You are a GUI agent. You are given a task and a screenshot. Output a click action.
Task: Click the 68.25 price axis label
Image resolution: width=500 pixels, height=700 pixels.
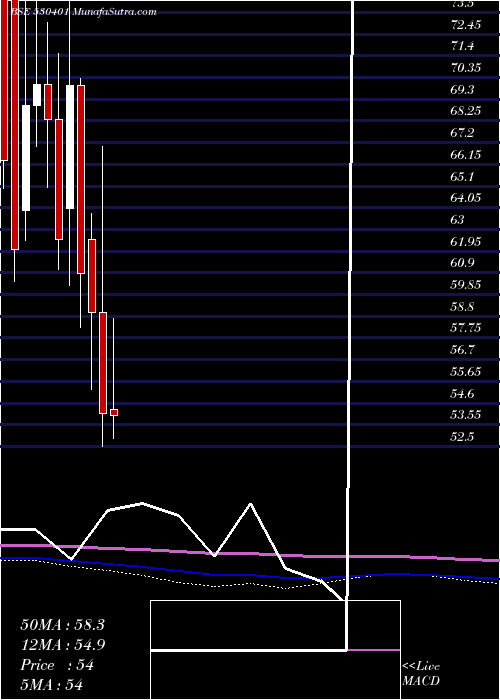pyautogui.click(x=466, y=112)
